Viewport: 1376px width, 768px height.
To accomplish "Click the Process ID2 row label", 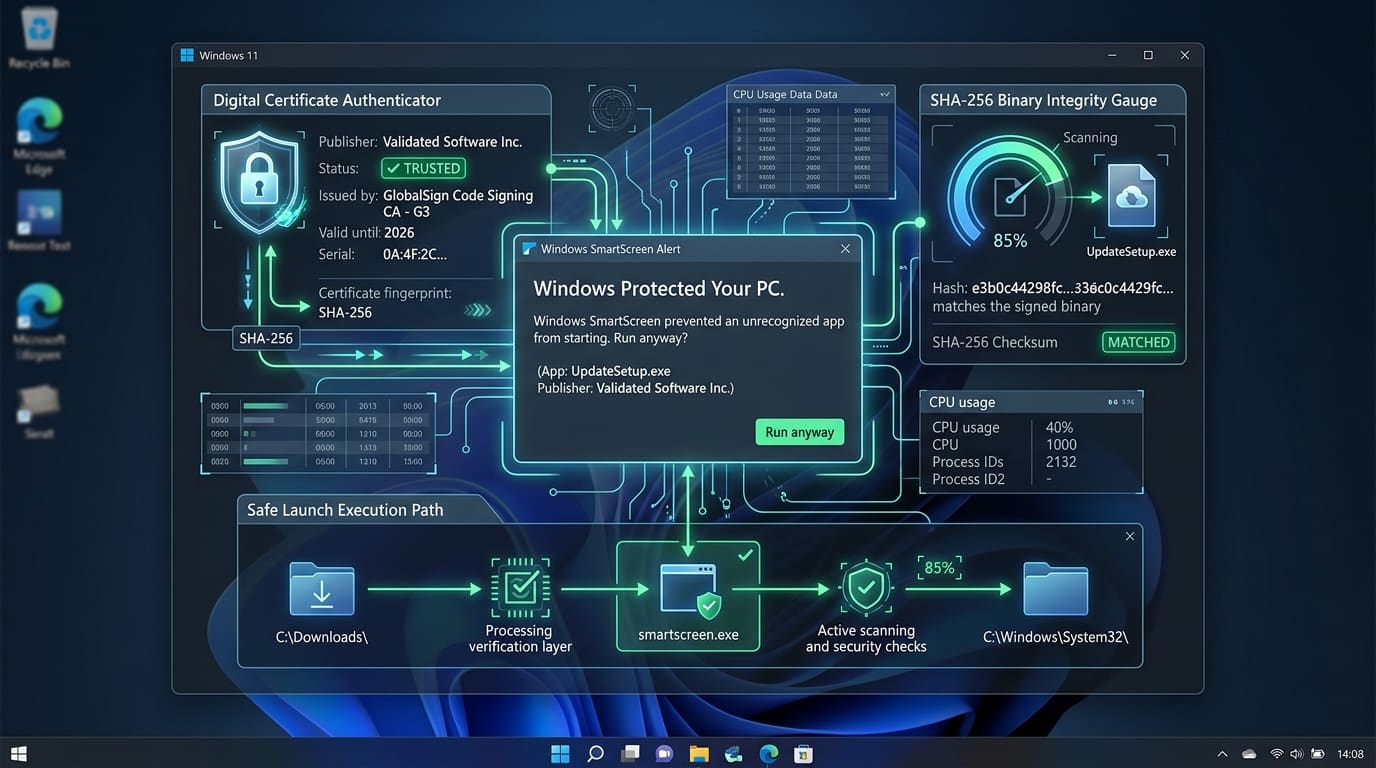I will [968, 479].
